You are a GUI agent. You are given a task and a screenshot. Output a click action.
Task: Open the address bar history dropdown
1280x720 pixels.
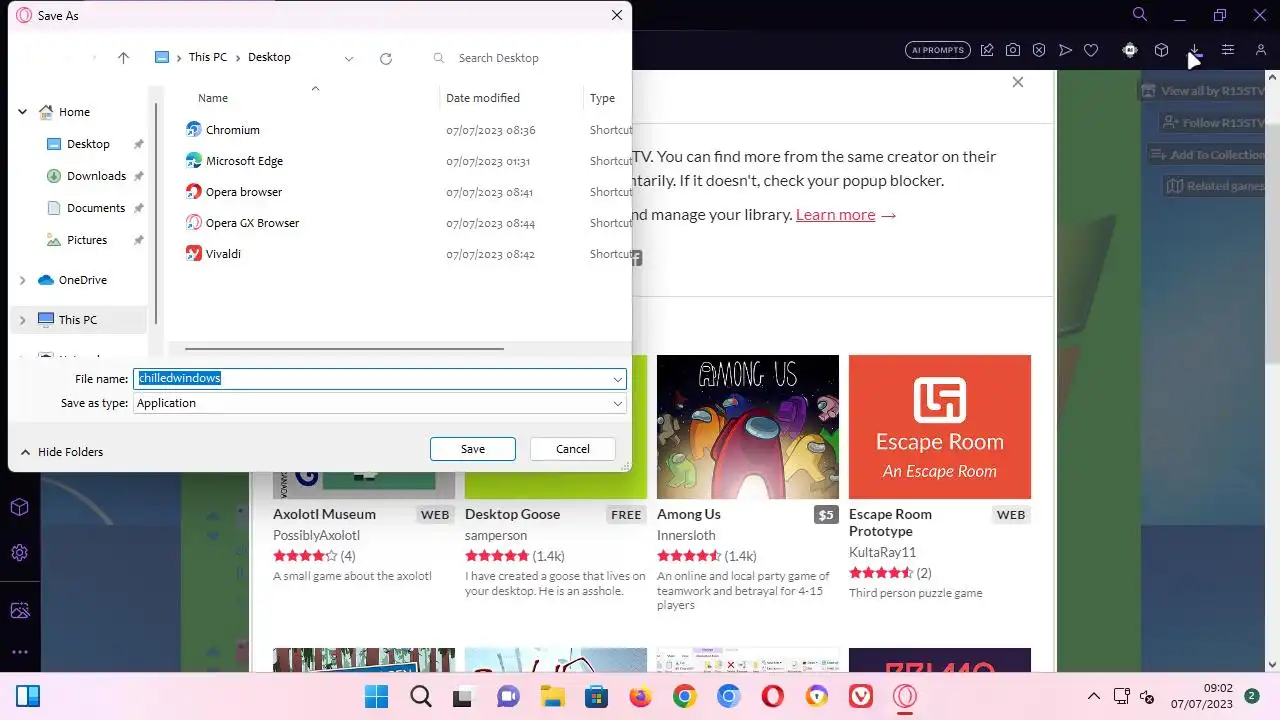click(x=349, y=58)
